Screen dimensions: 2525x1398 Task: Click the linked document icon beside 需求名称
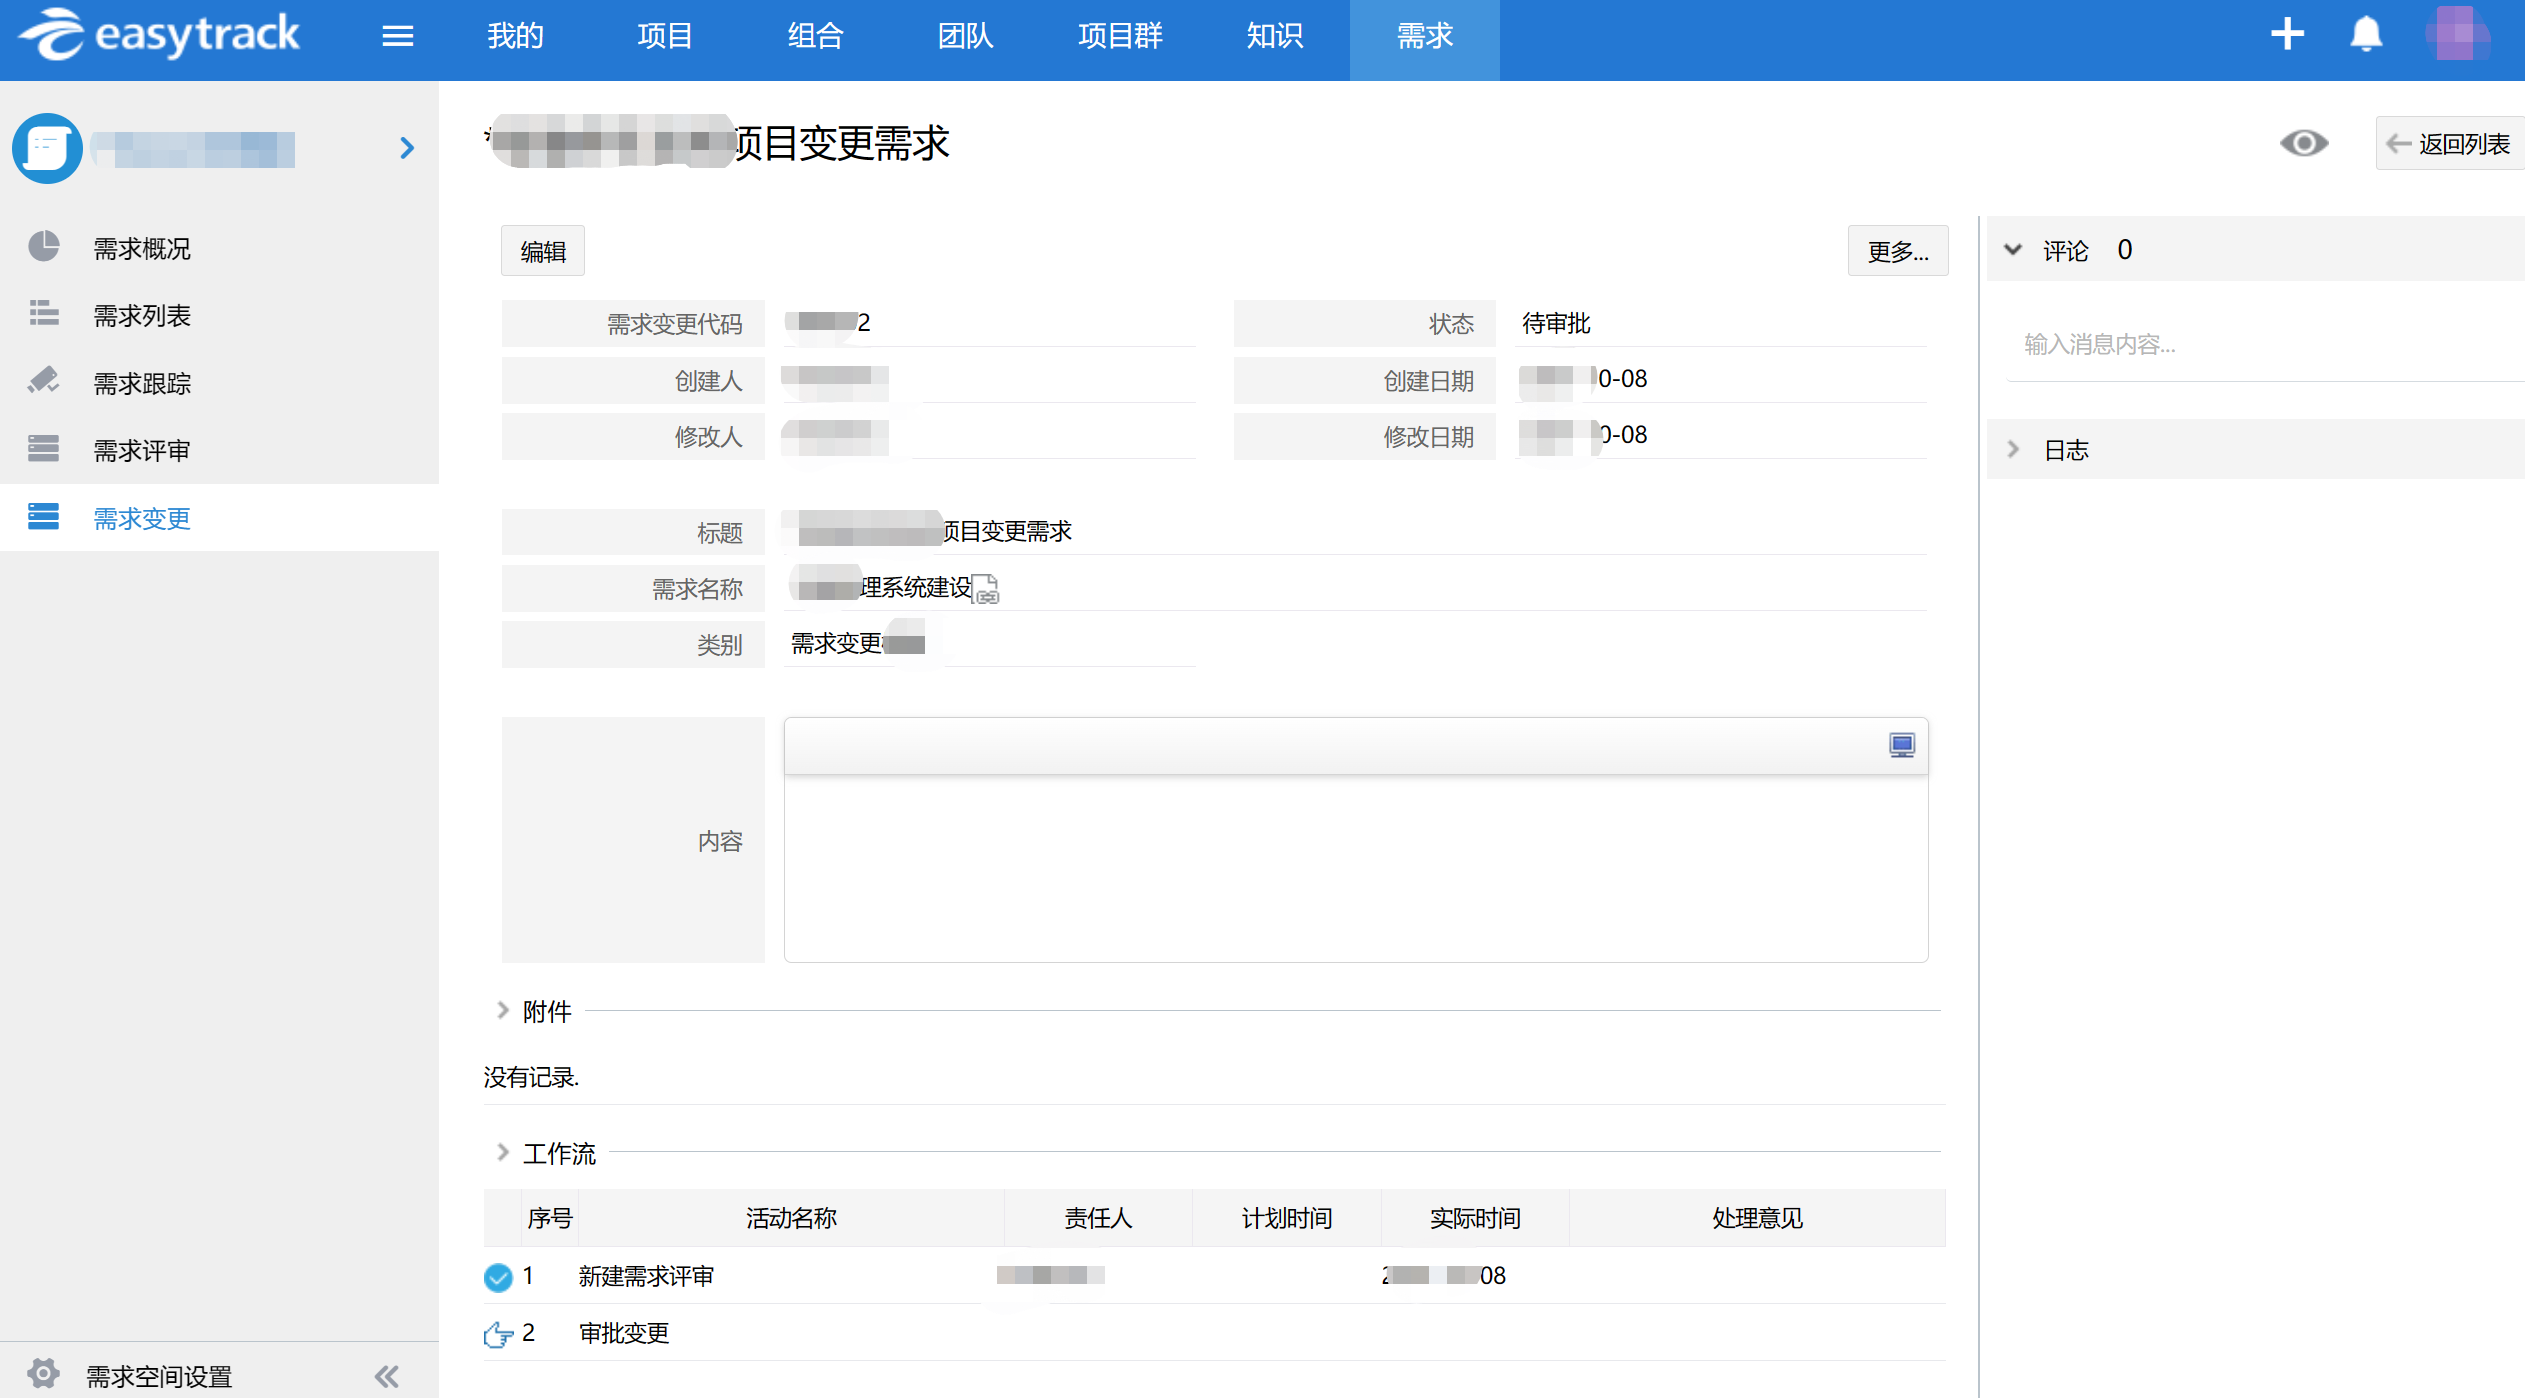click(986, 589)
